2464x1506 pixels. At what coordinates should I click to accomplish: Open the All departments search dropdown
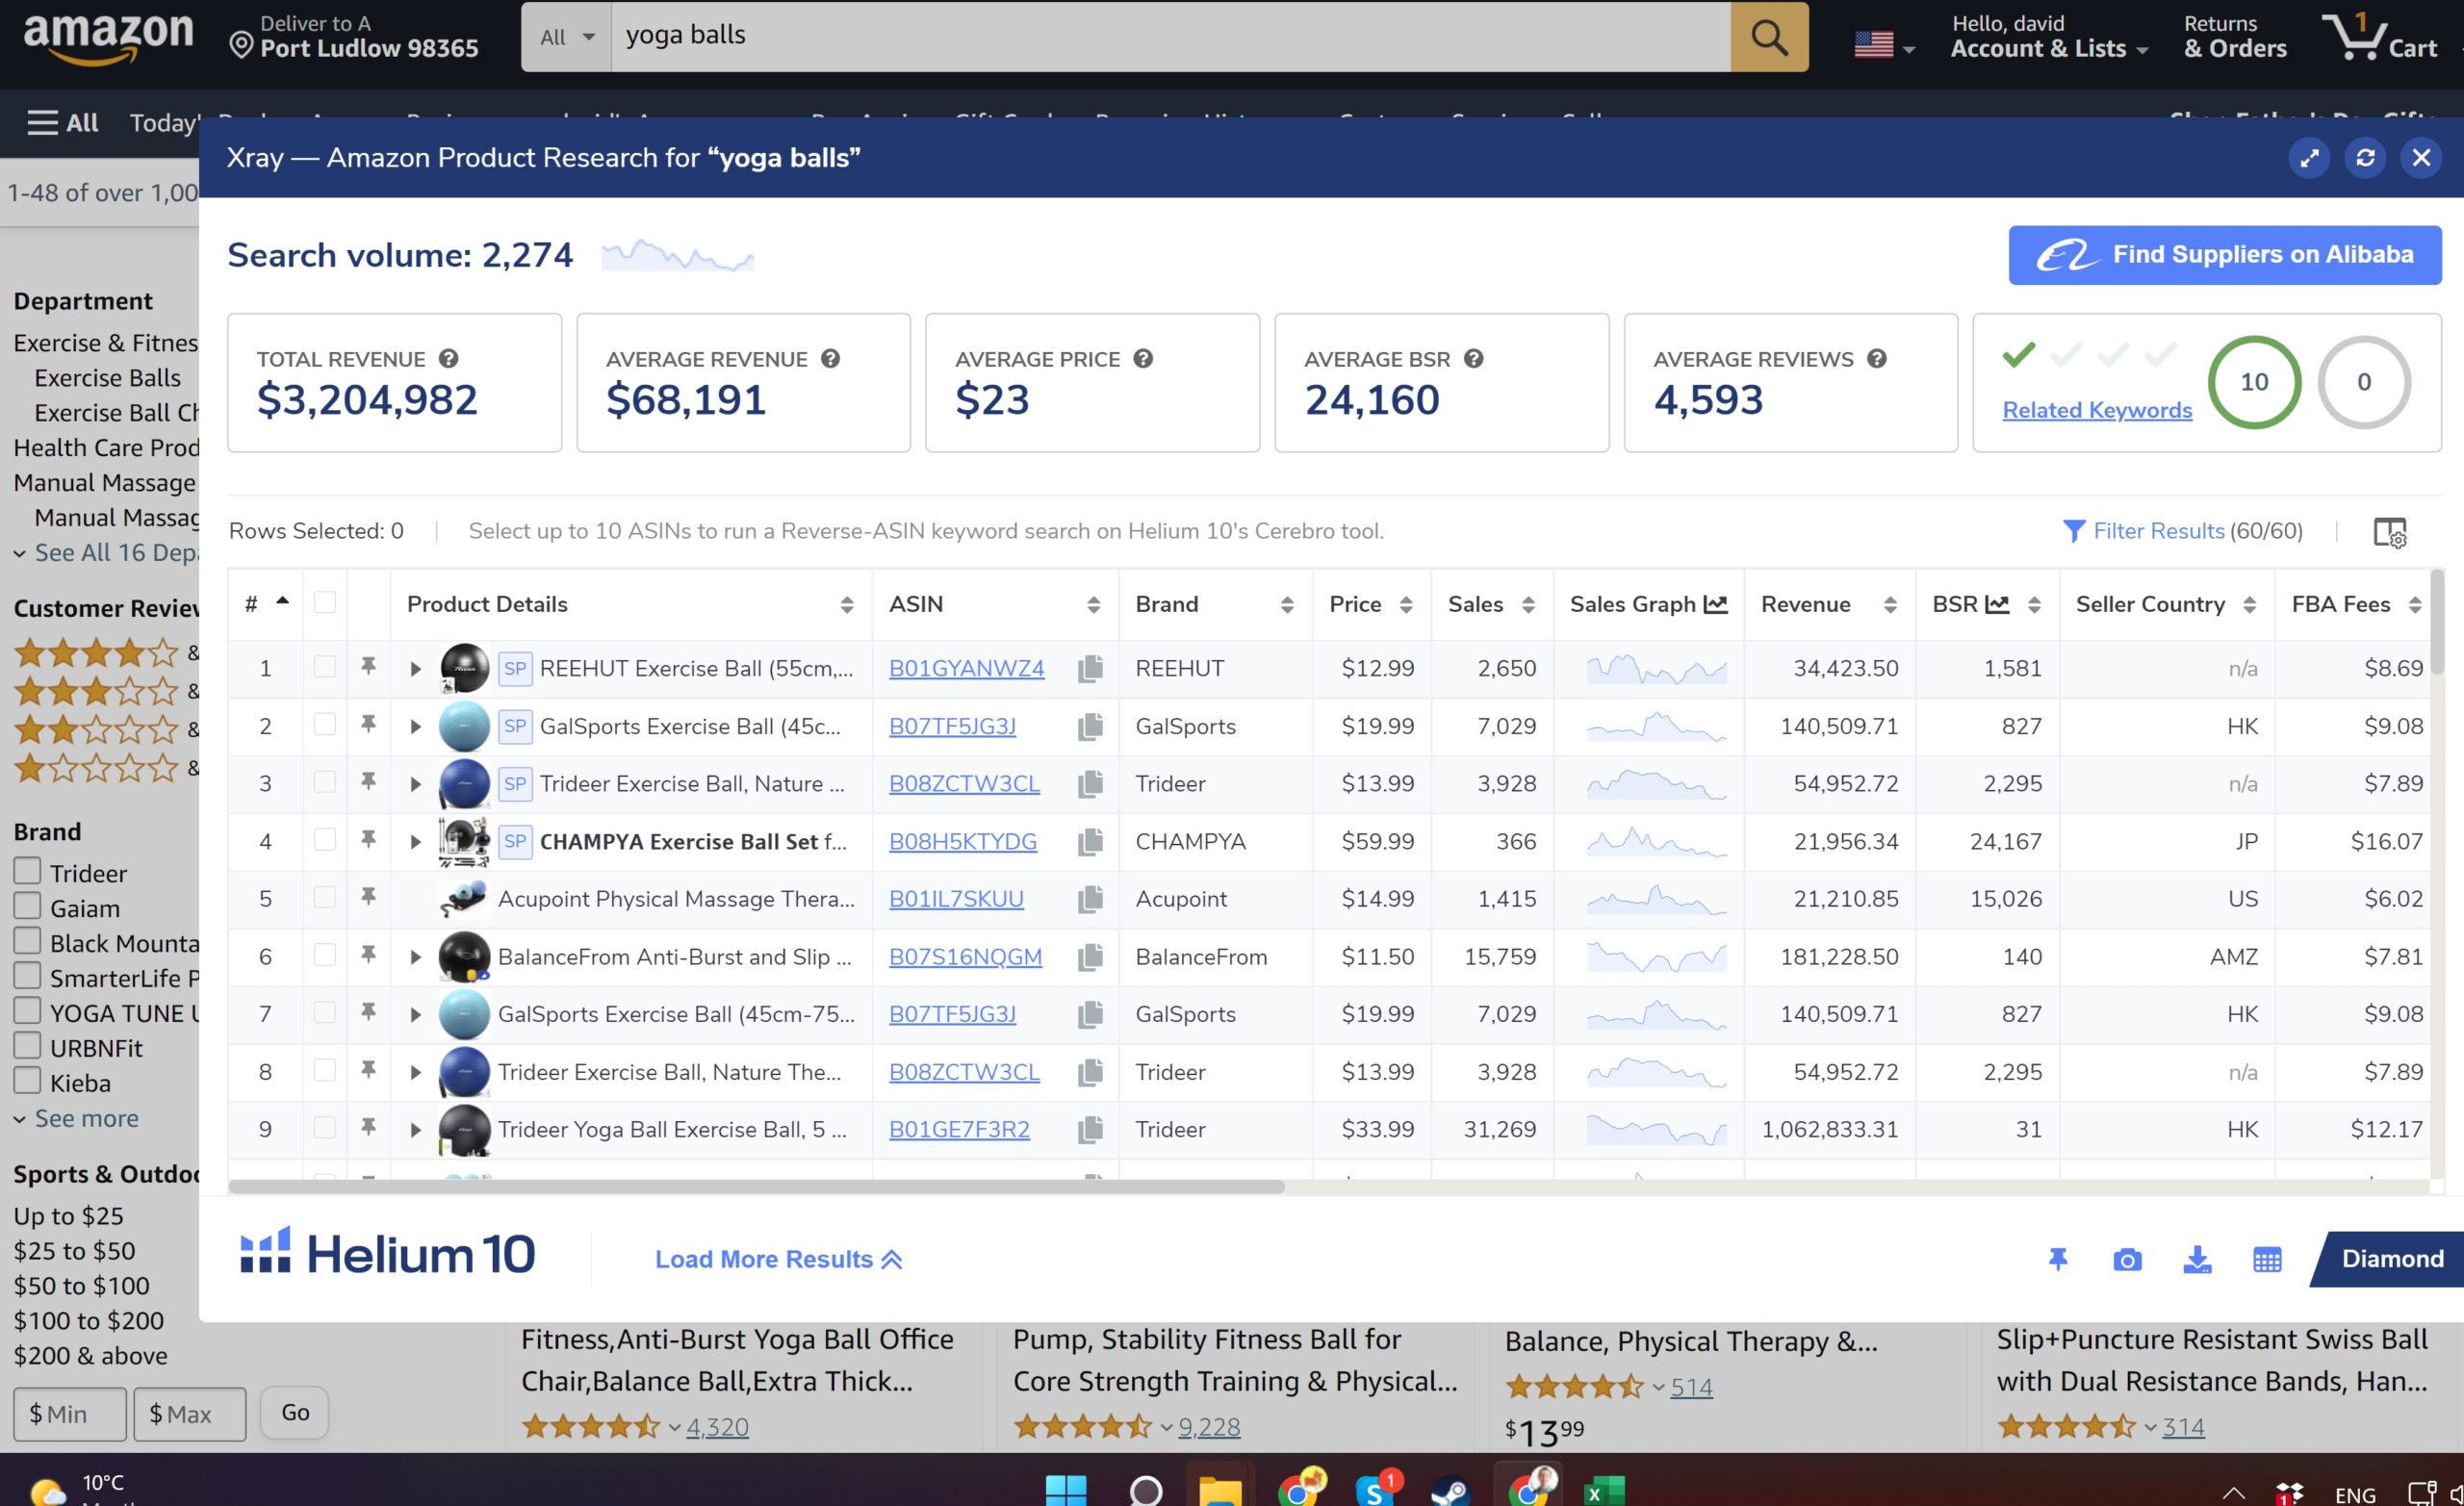pos(566,37)
